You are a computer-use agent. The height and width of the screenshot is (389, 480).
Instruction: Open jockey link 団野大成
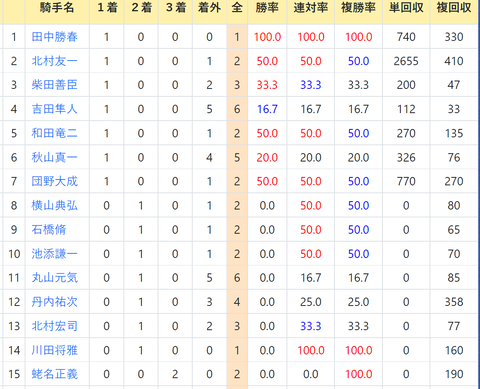click(x=55, y=181)
